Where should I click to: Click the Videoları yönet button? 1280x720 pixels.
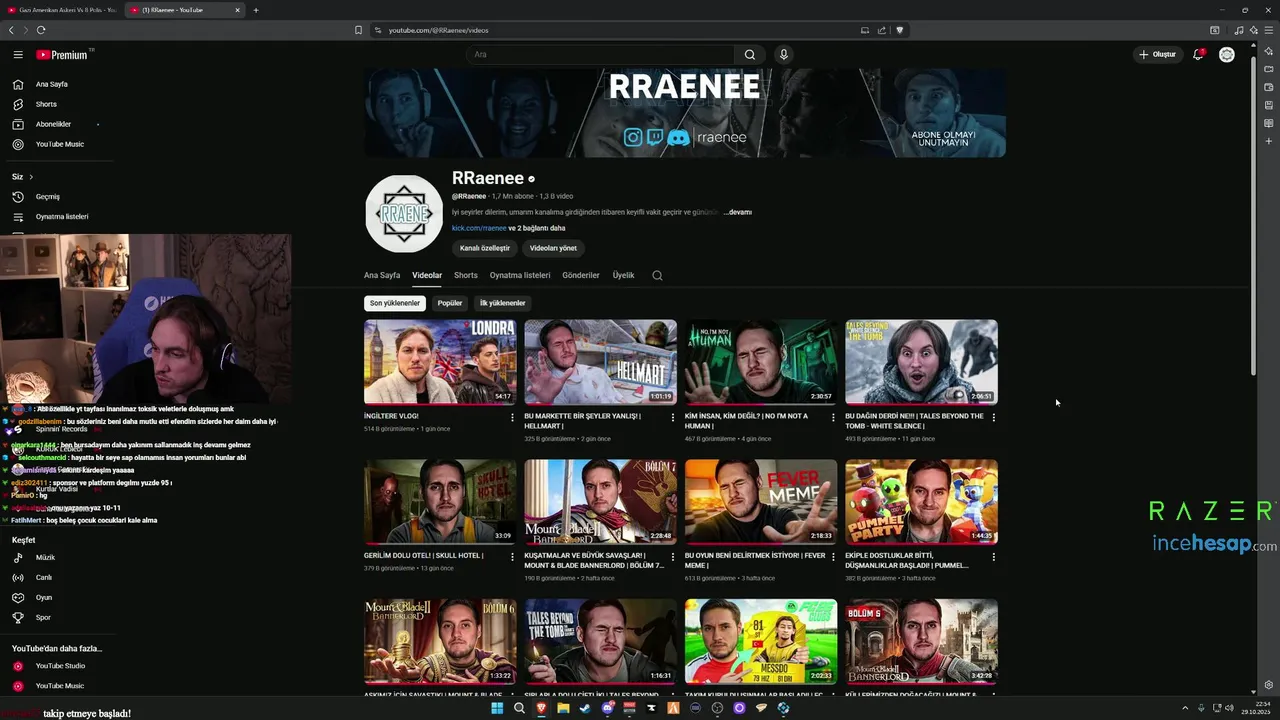(553, 248)
